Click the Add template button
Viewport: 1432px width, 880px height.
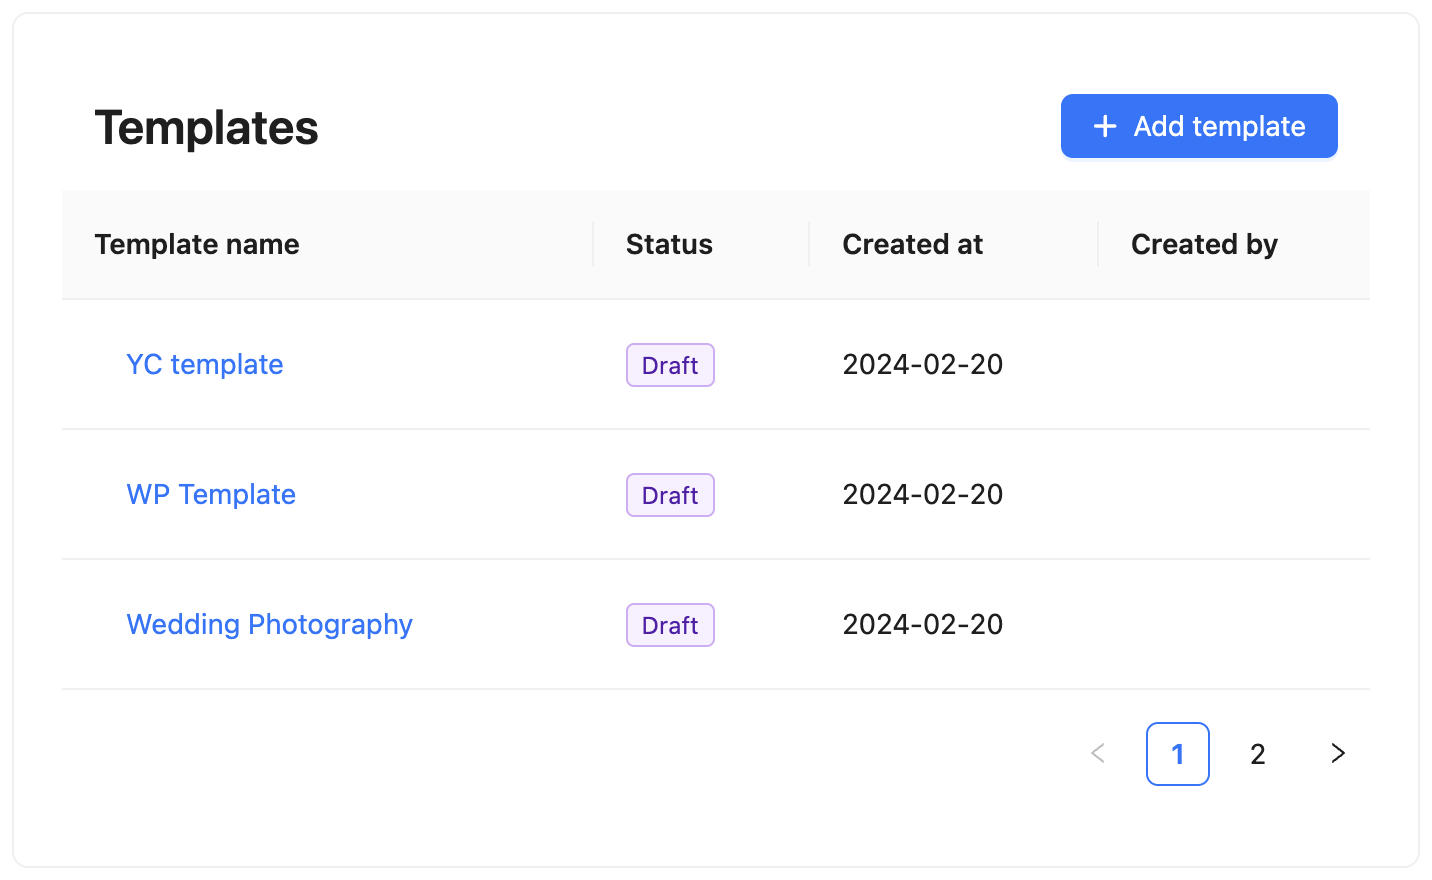click(1199, 126)
